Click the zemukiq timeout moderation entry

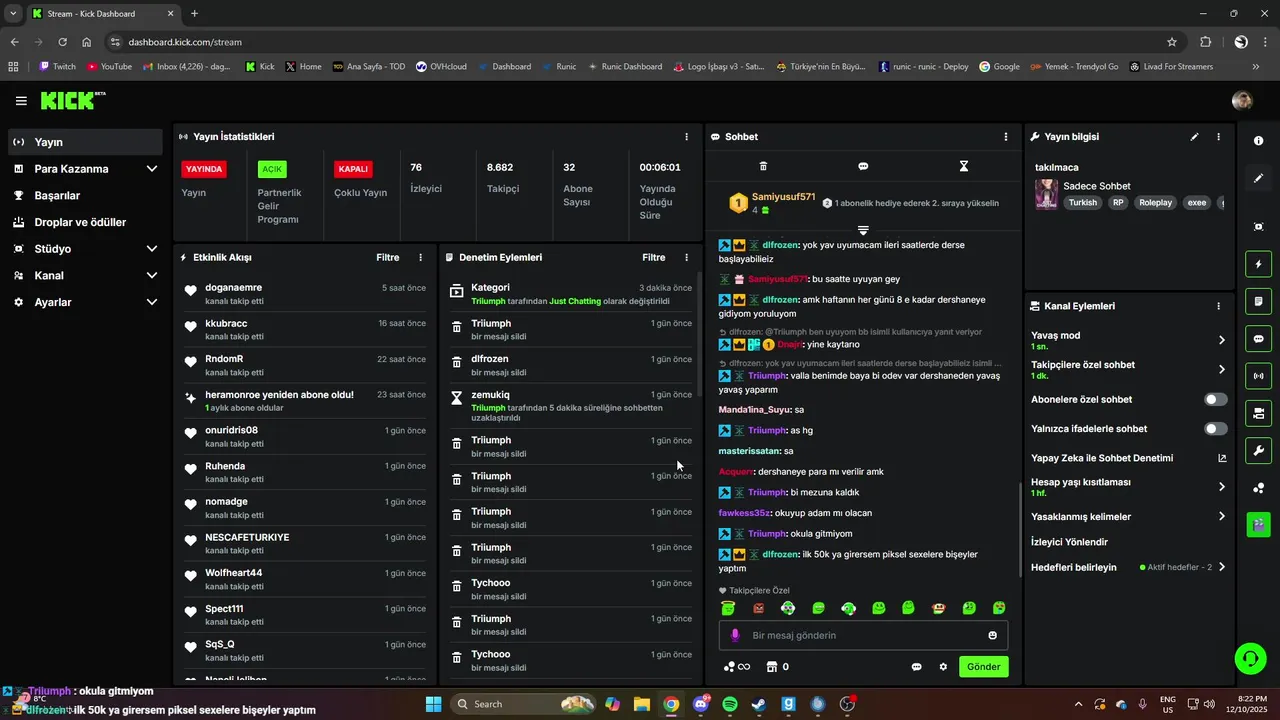coord(570,407)
